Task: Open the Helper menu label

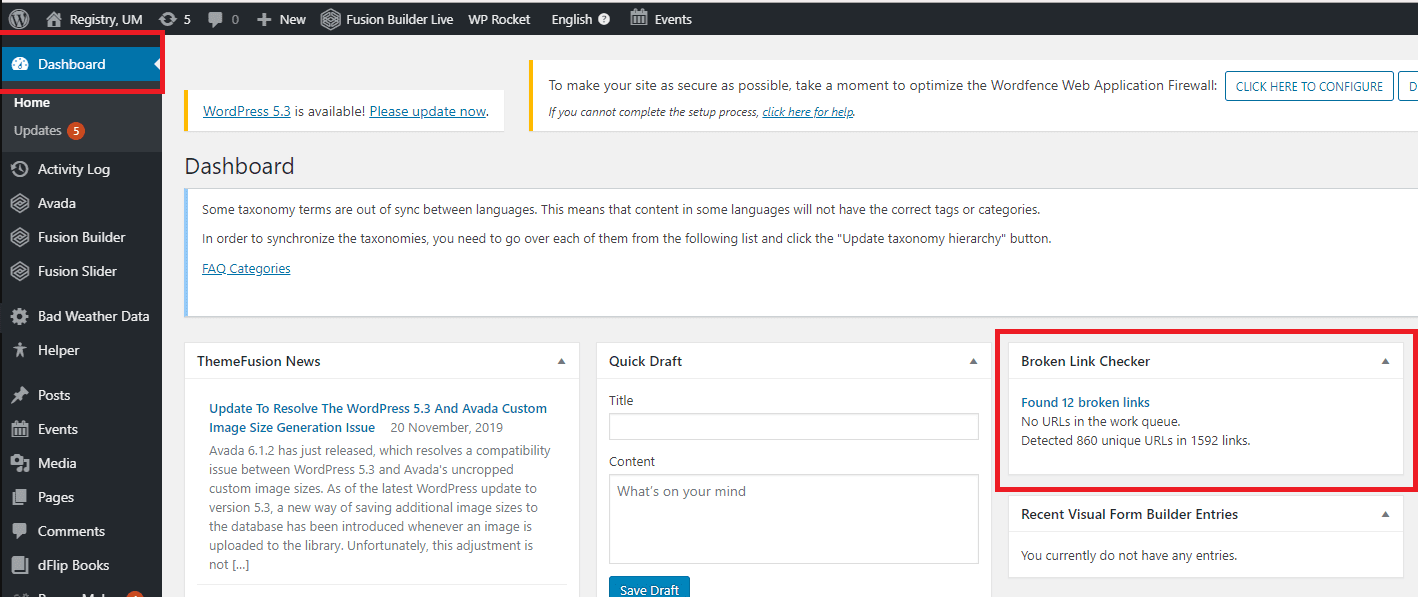Action: [x=58, y=350]
